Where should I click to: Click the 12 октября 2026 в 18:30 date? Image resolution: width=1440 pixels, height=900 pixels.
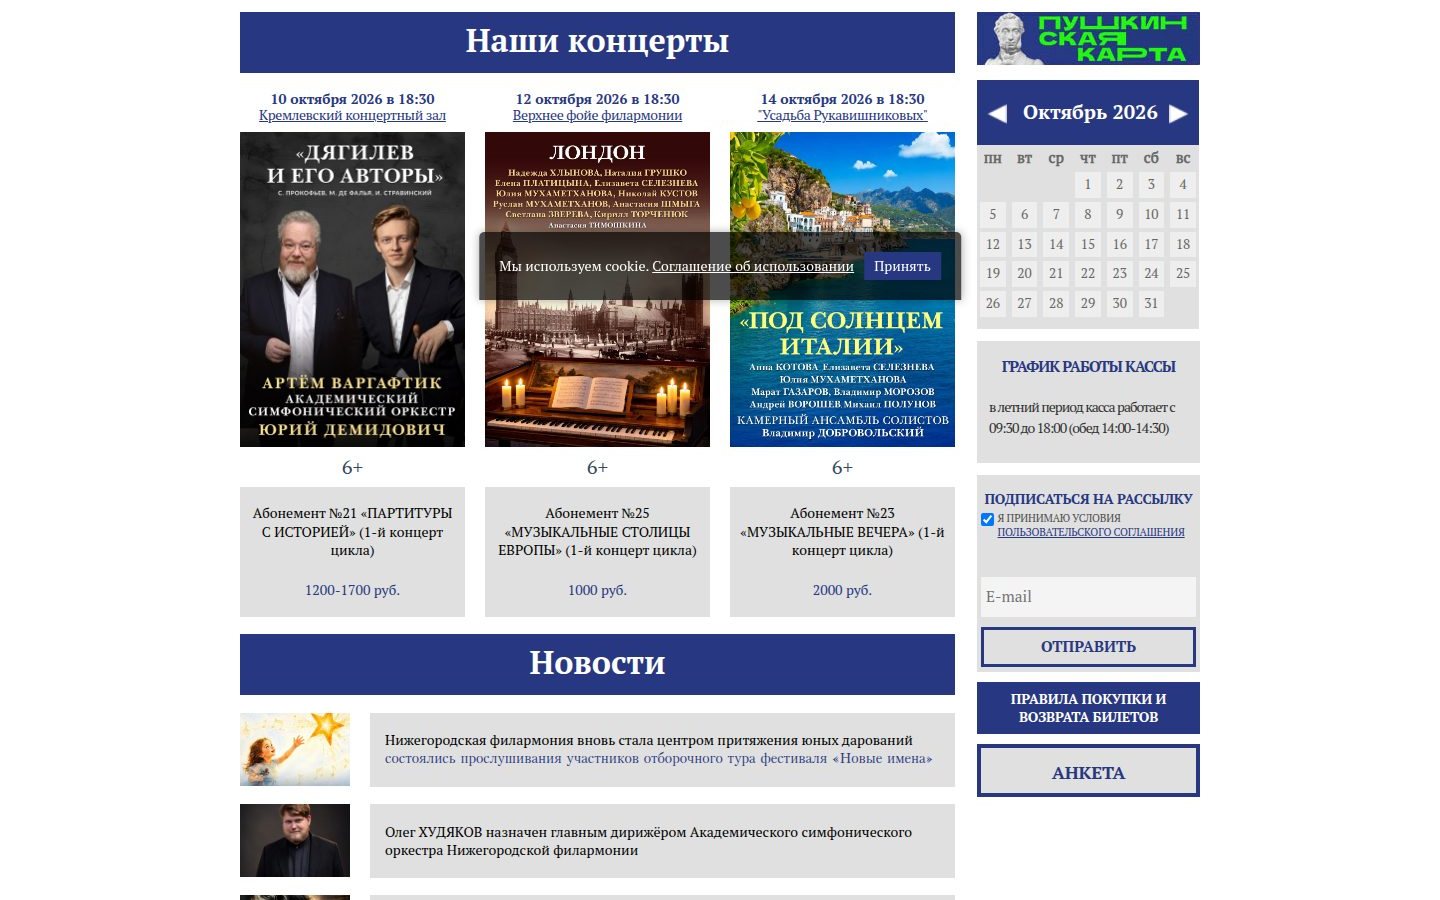(x=597, y=99)
